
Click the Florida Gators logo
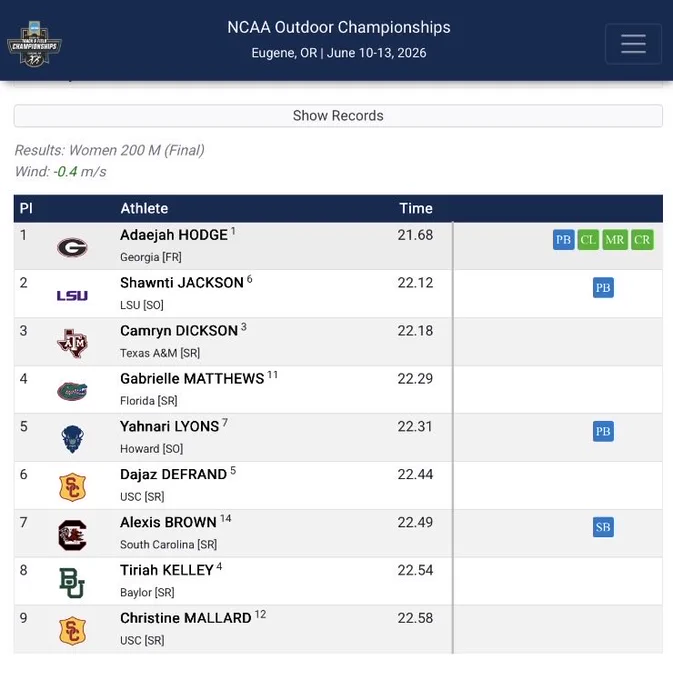[72, 391]
